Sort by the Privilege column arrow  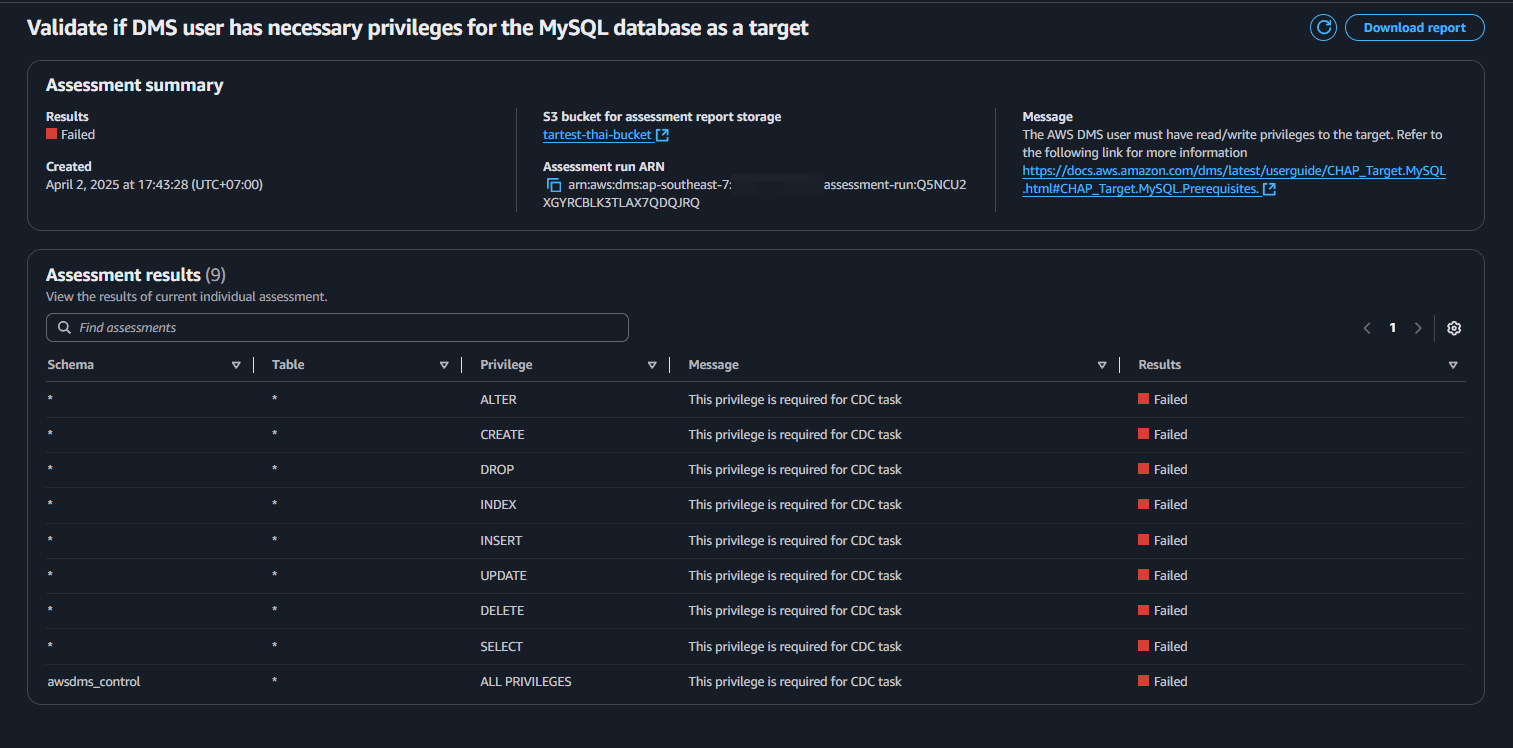coord(652,365)
